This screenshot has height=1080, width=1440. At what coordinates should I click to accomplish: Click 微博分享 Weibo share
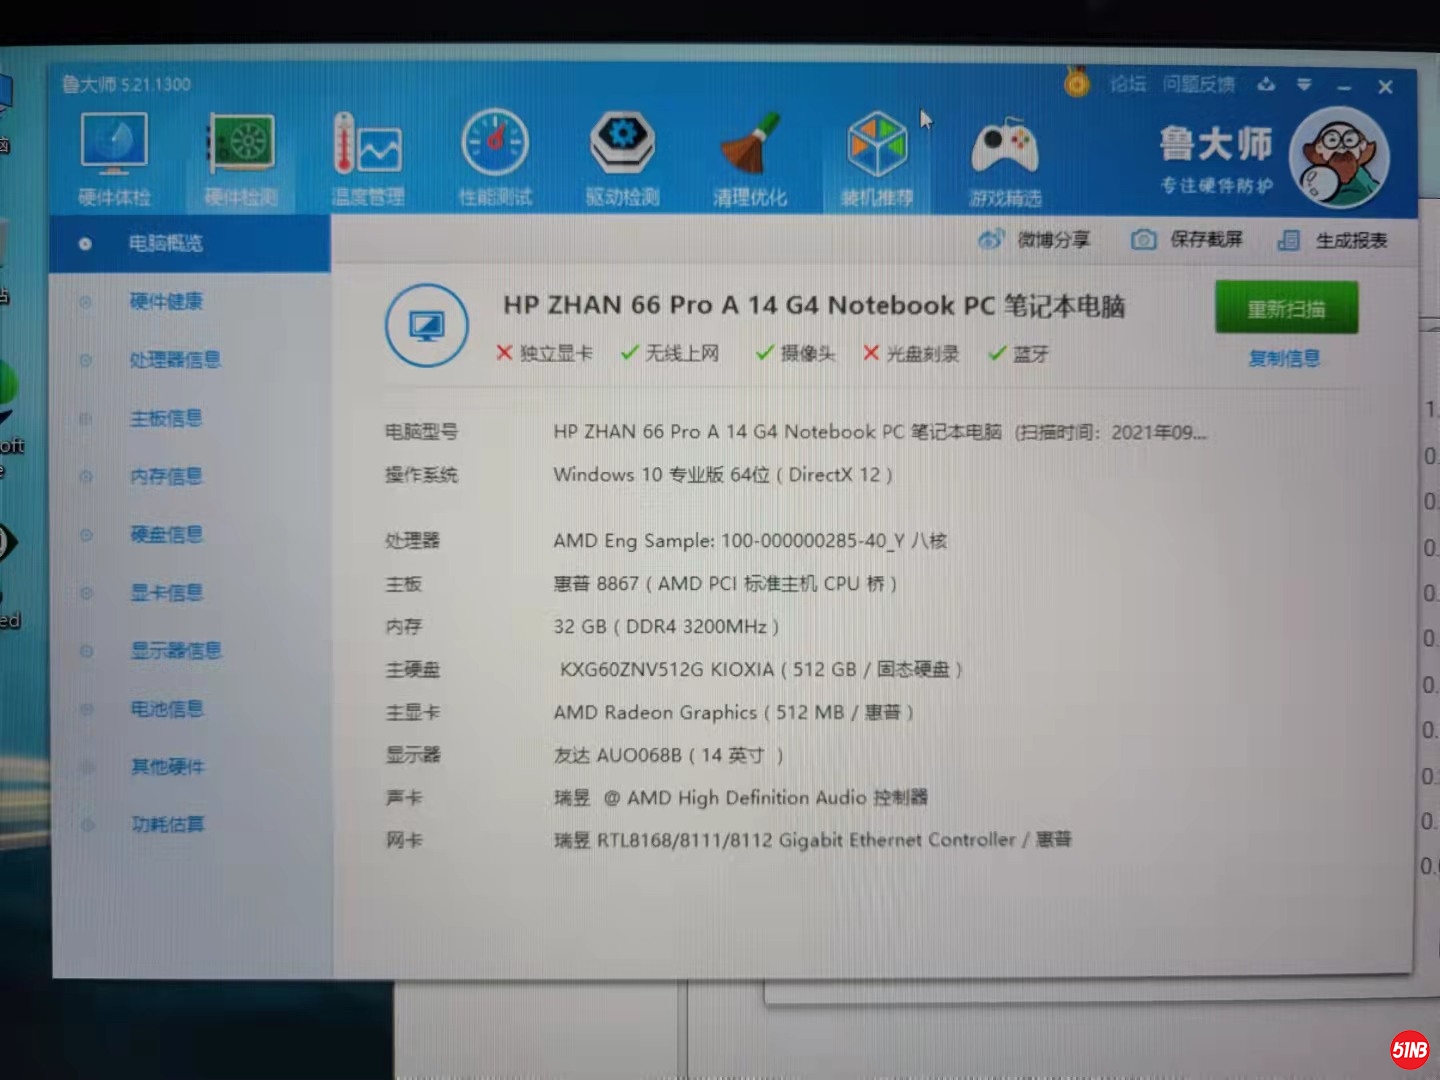1035,240
